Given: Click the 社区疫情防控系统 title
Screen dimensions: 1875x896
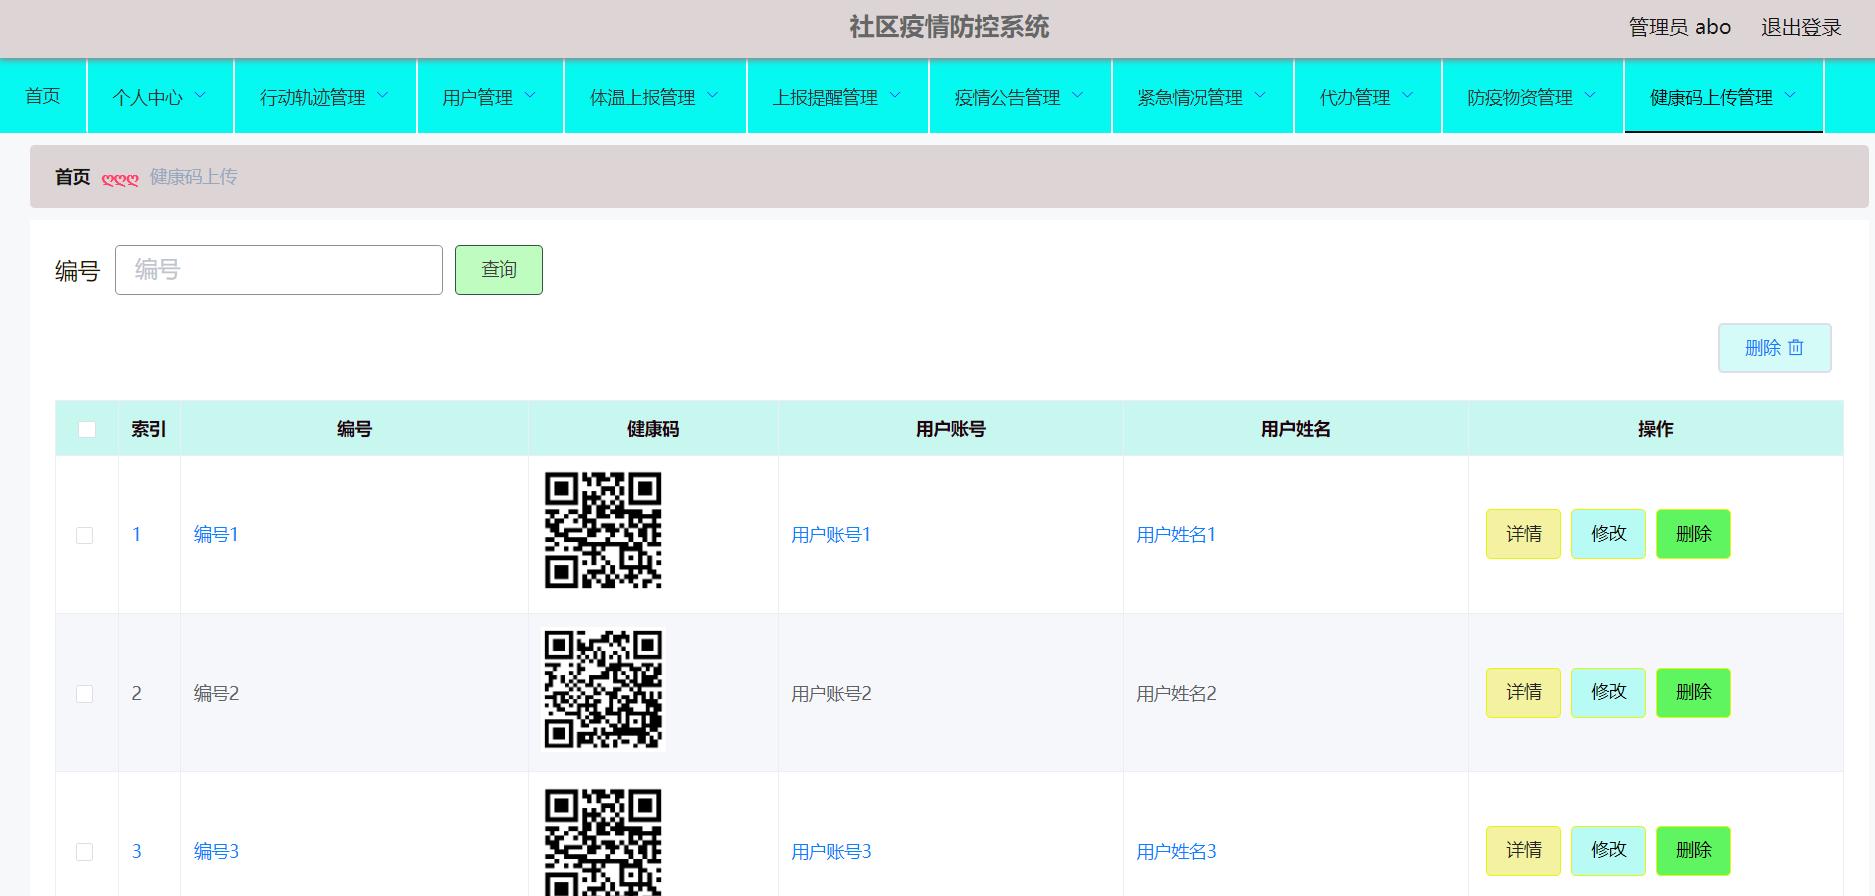Looking at the screenshot, I should coord(949,27).
